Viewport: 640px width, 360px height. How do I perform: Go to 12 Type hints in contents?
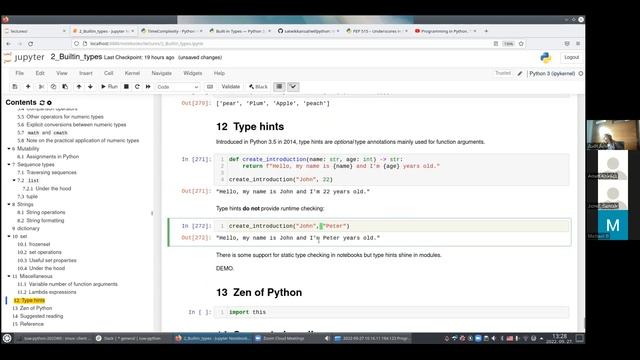click(29, 300)
